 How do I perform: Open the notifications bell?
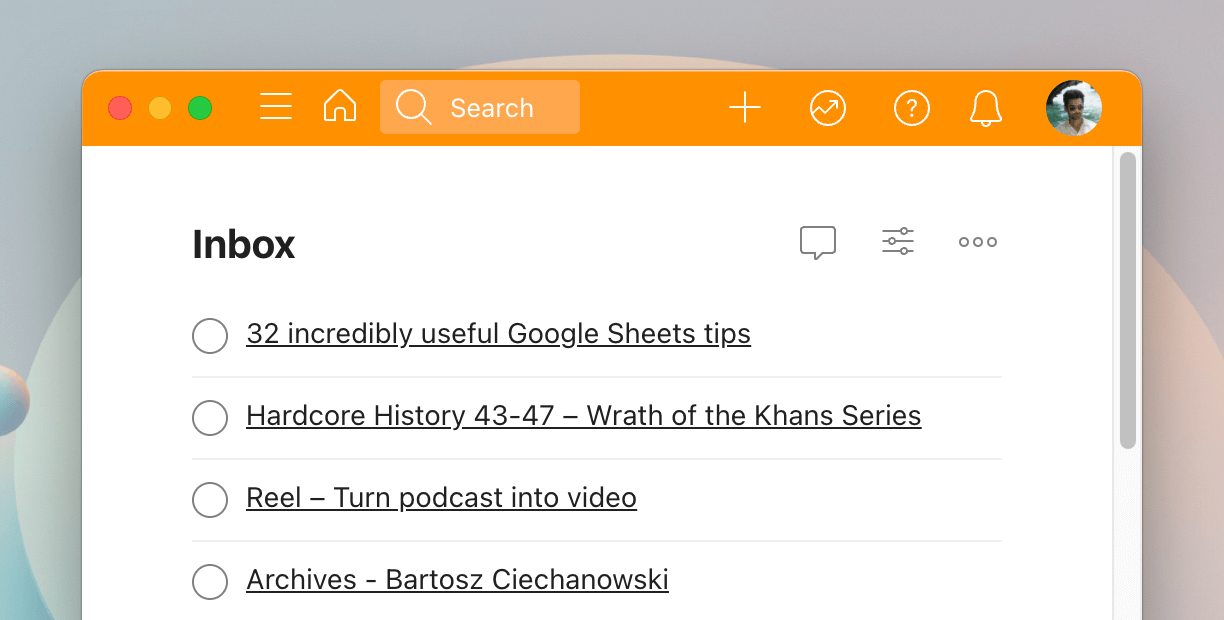986,108
